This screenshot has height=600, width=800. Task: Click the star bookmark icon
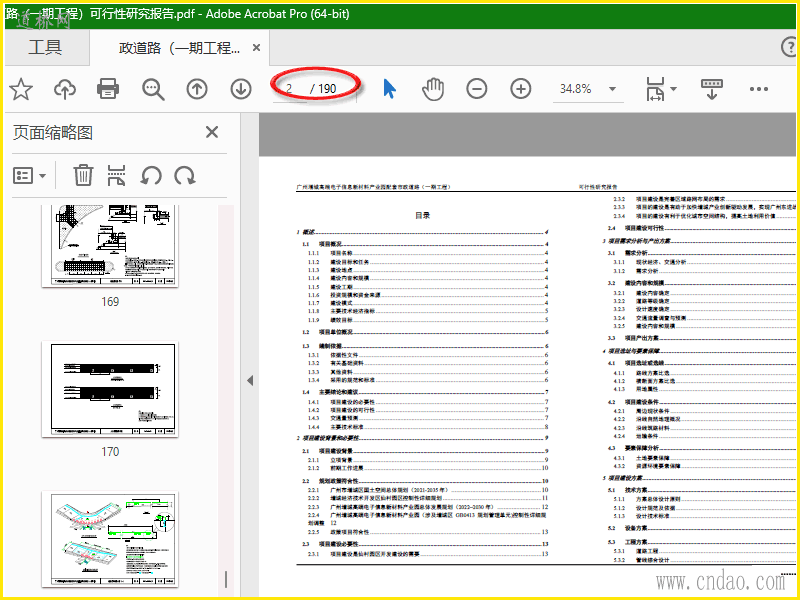point(21,89)
